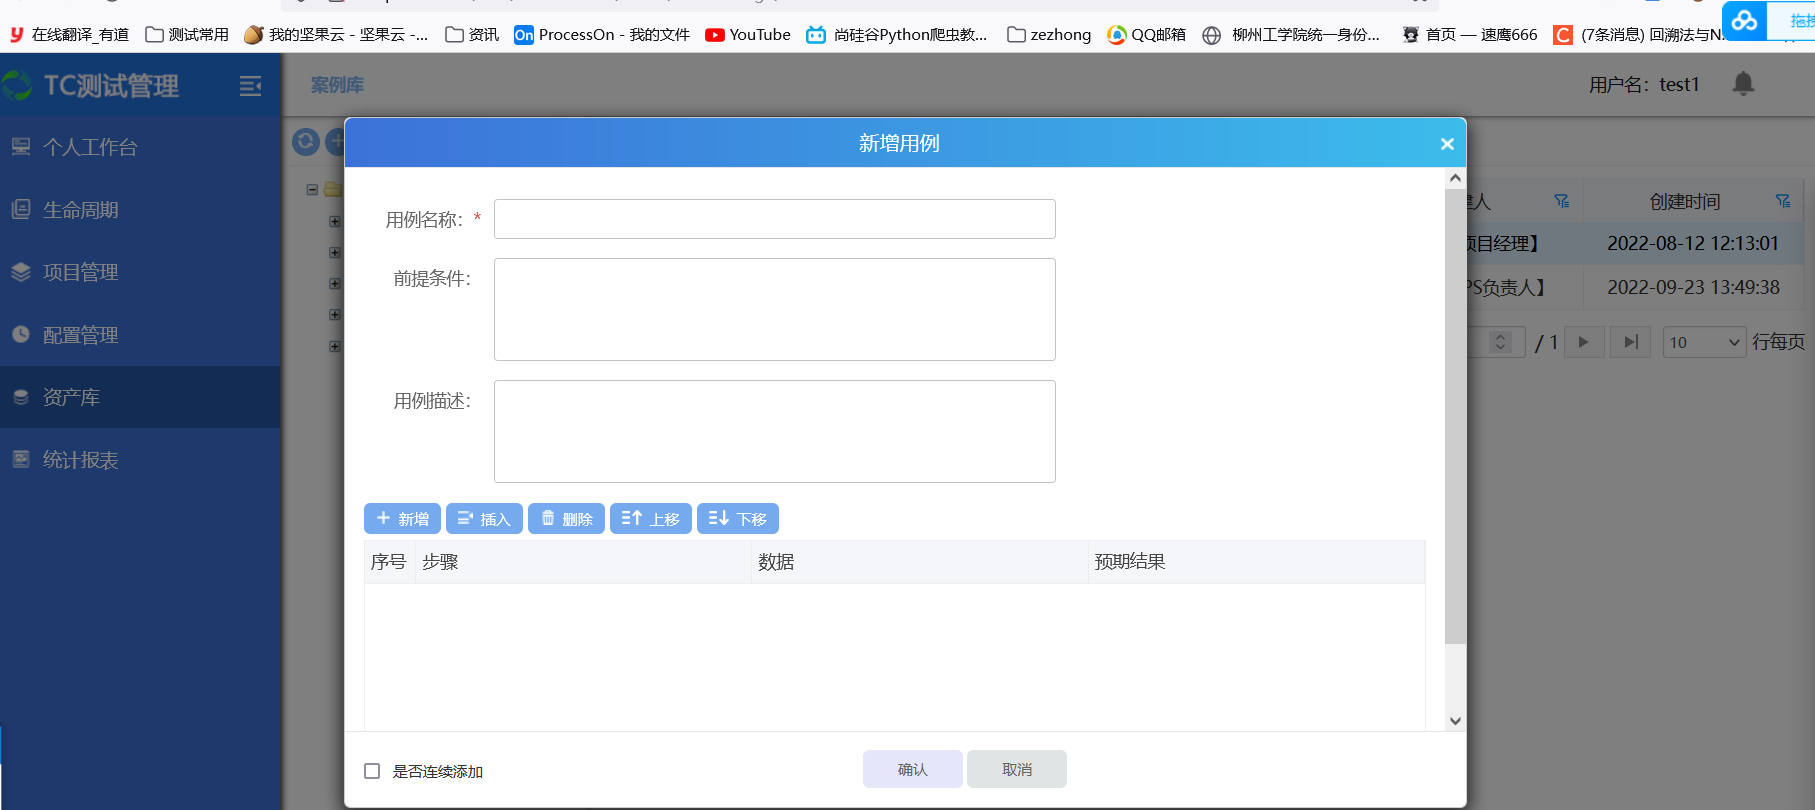Jump to last page icon

pos(1631,342)
